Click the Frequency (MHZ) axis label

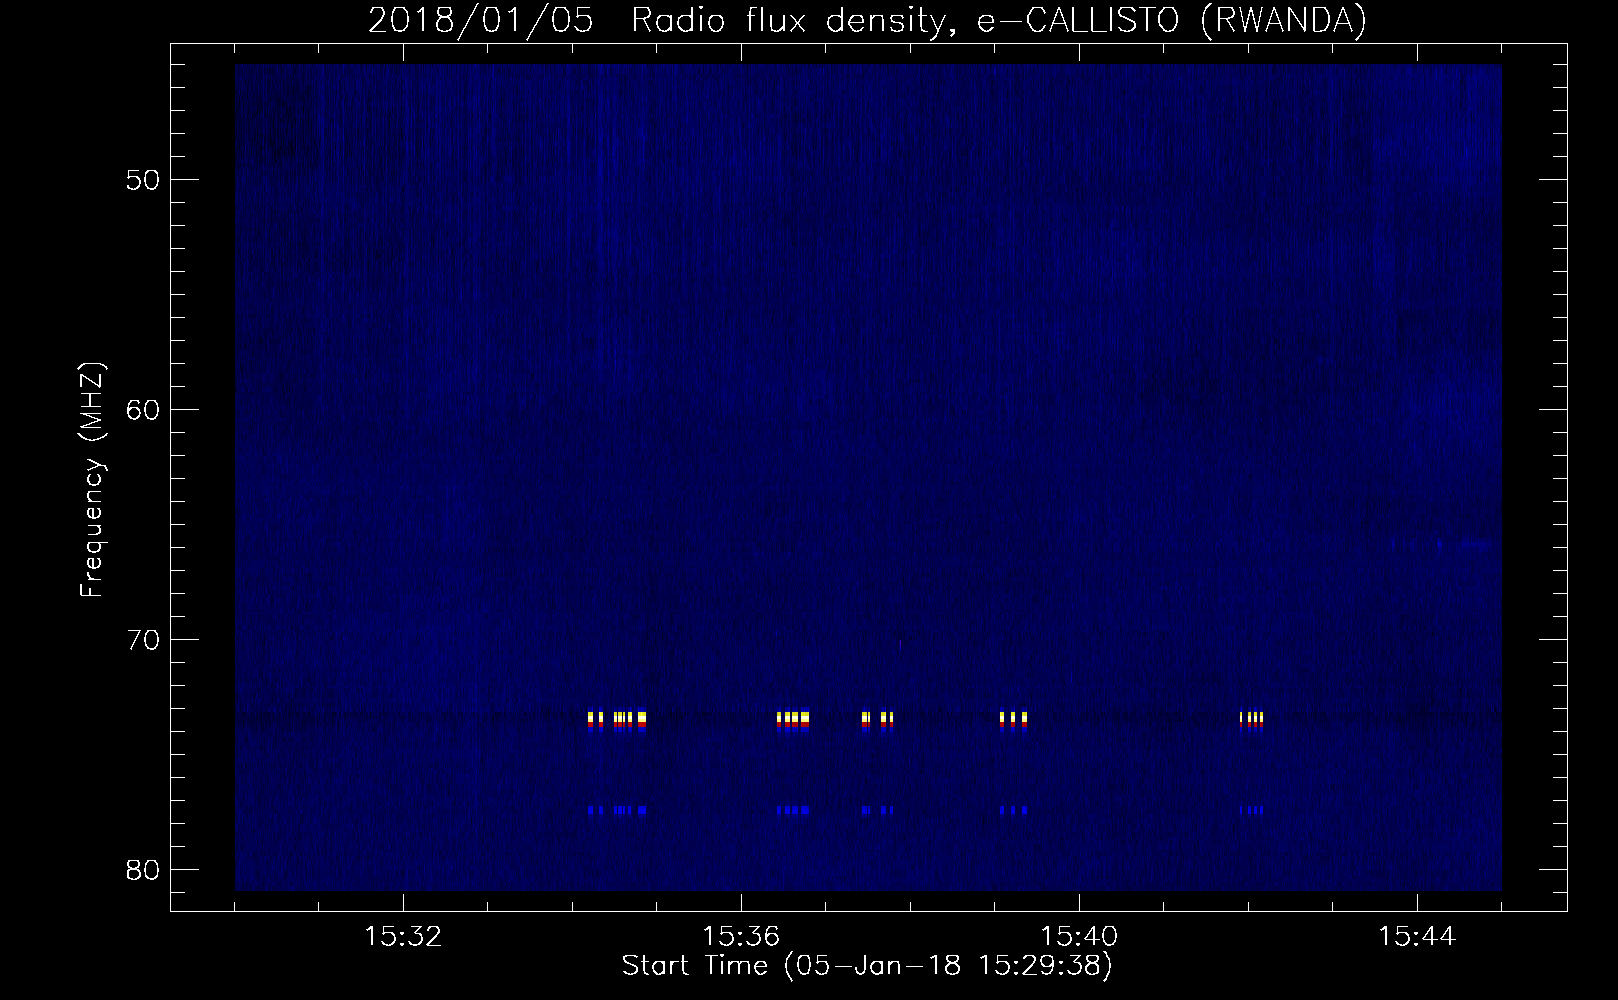pos(92,480)
